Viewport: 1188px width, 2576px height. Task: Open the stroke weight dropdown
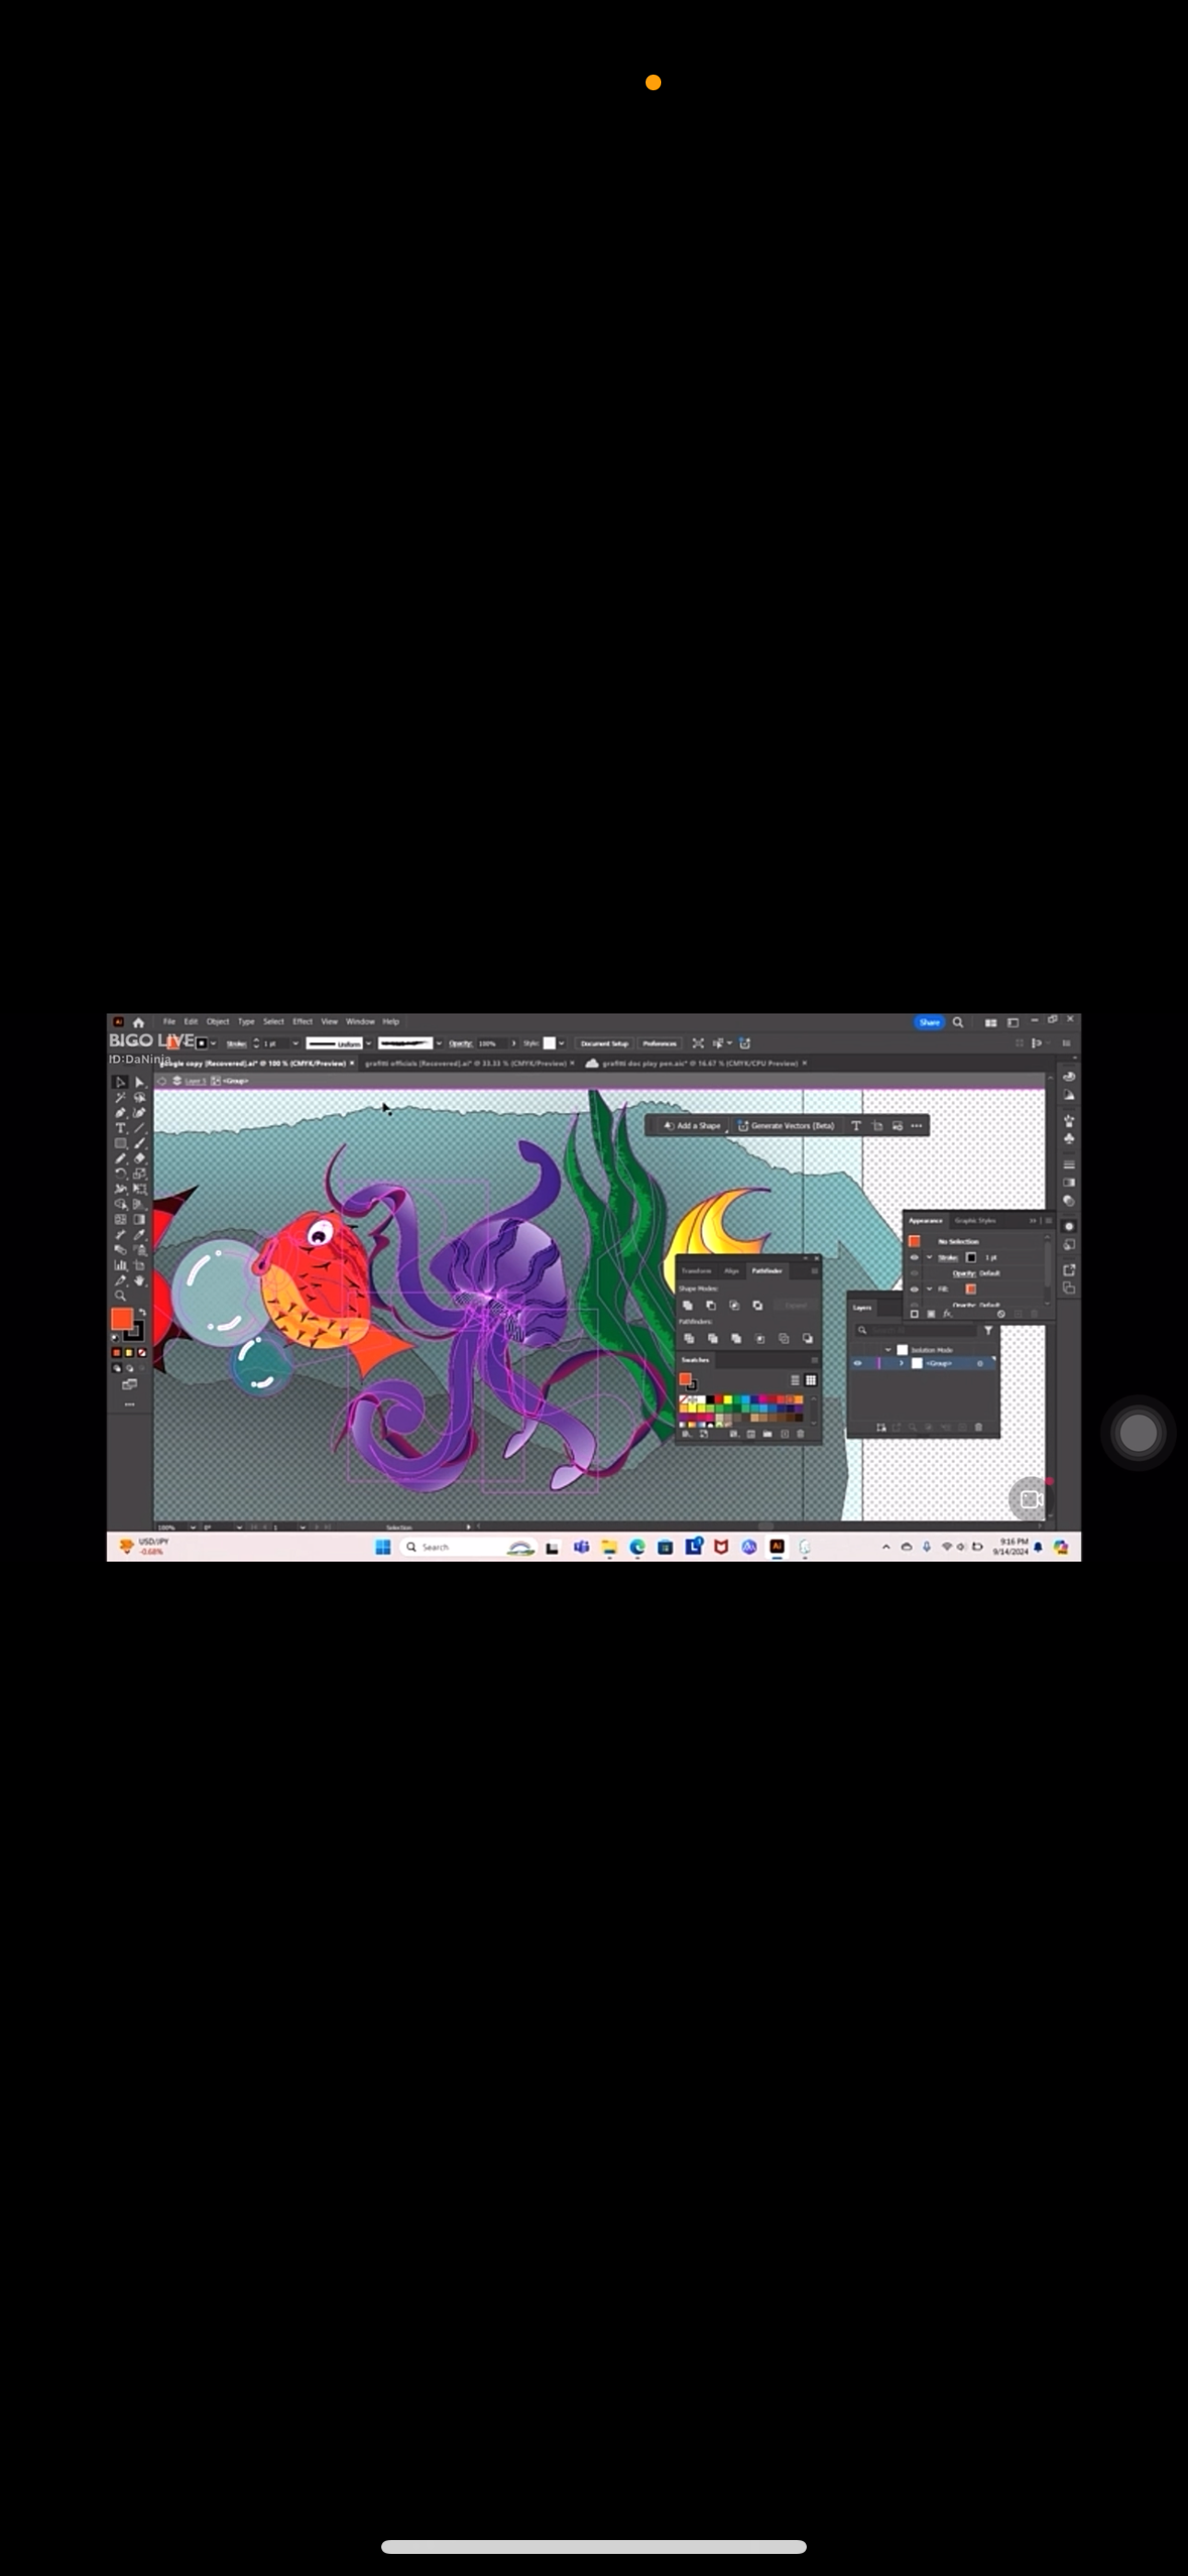click(x=295, y=1043)
